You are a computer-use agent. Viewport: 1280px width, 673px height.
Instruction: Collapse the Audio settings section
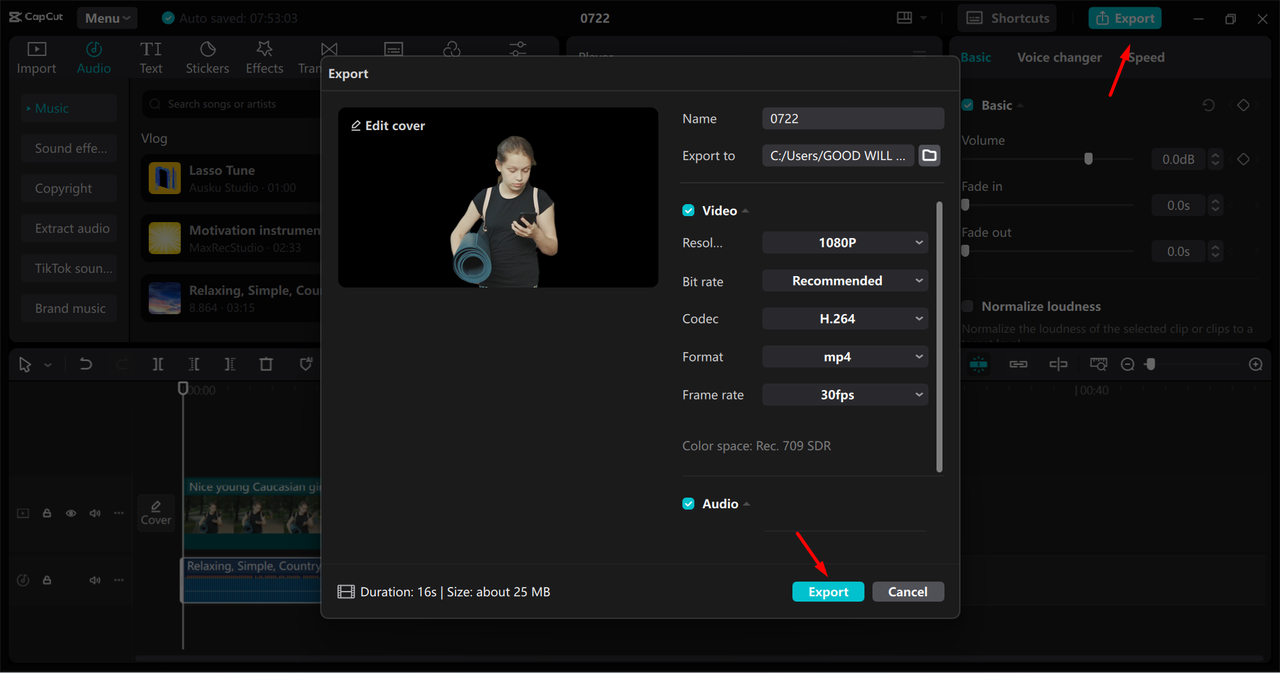coord(746,504)
